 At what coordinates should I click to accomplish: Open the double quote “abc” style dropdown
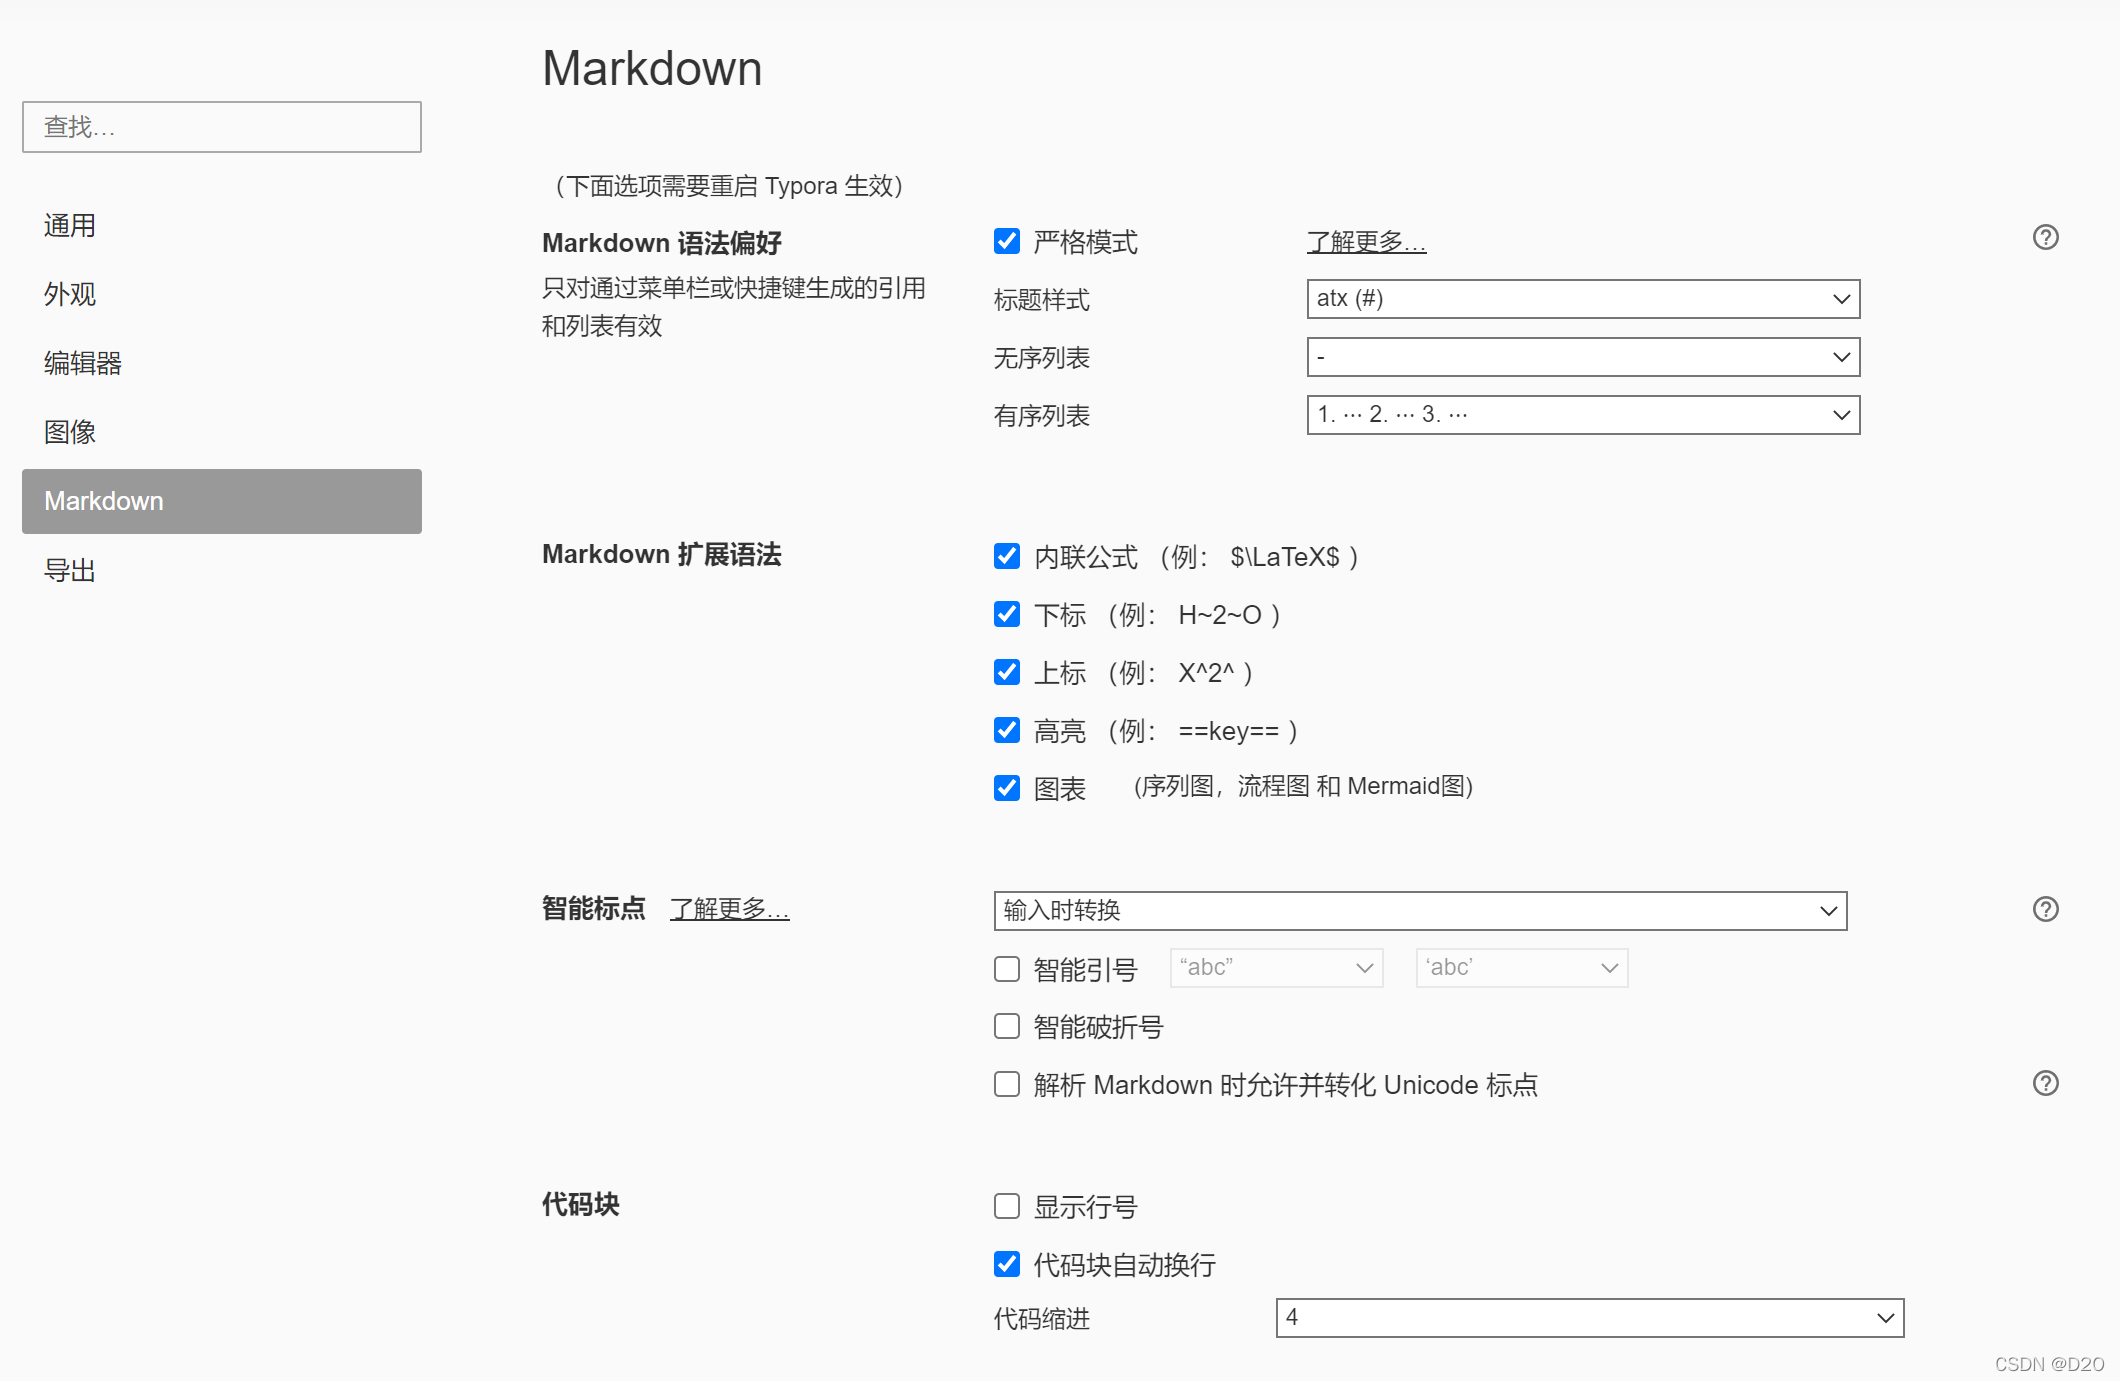pyautogui.click(x=1276, y=968)
